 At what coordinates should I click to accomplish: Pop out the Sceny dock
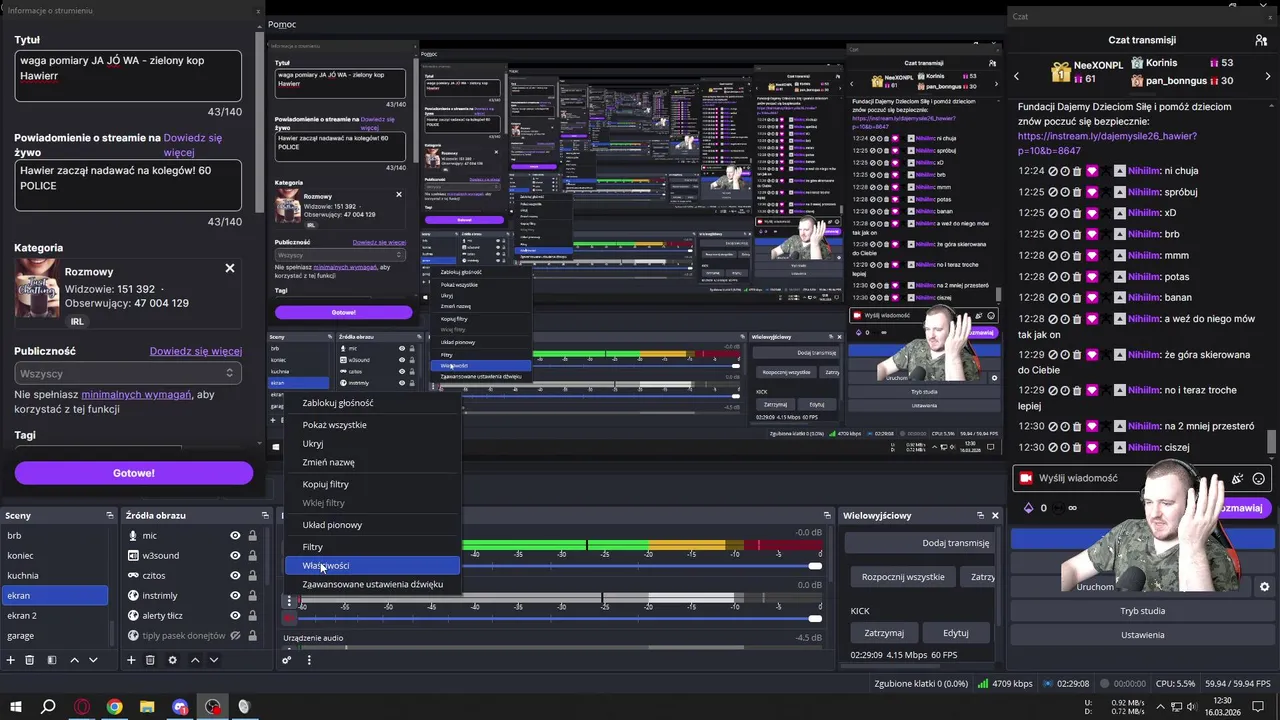[x=110, y=515]
